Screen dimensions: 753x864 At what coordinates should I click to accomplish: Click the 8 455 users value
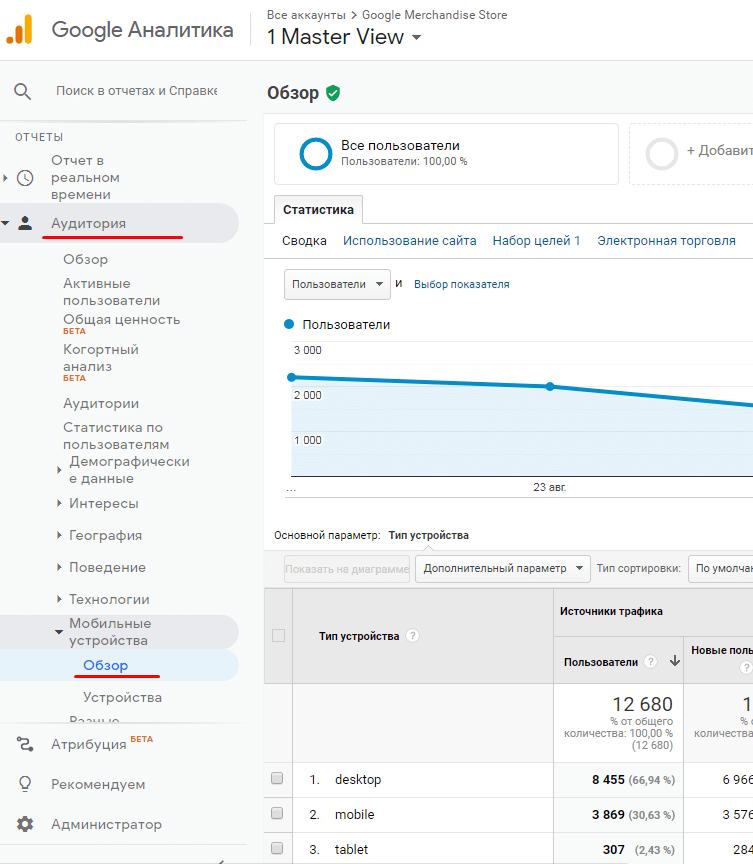(608, 780)
